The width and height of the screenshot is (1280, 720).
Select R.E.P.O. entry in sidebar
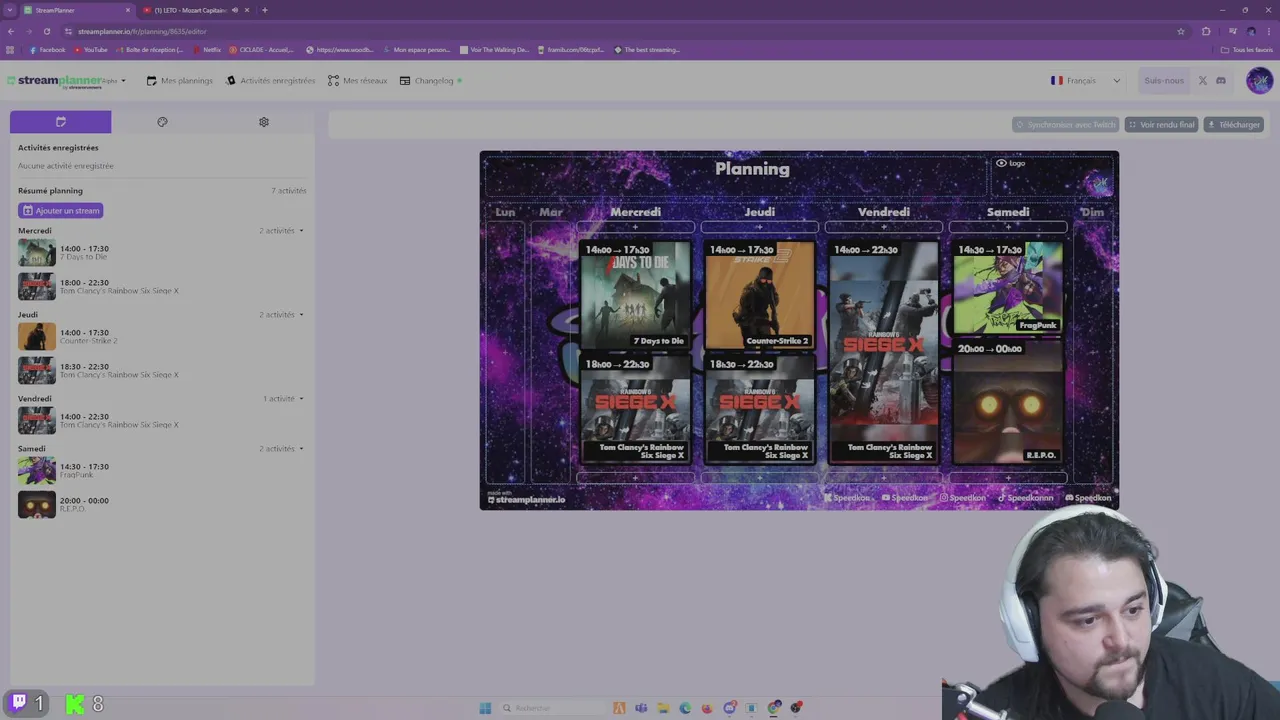tap(160, 505)
